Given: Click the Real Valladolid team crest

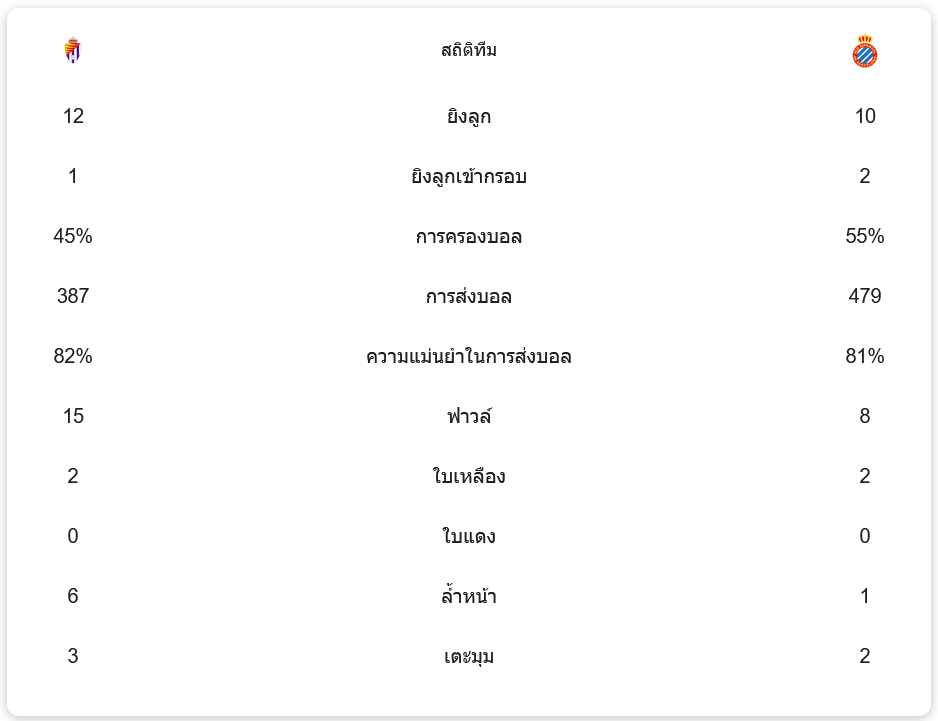Looking at the screenshot, I should [72, 50].
